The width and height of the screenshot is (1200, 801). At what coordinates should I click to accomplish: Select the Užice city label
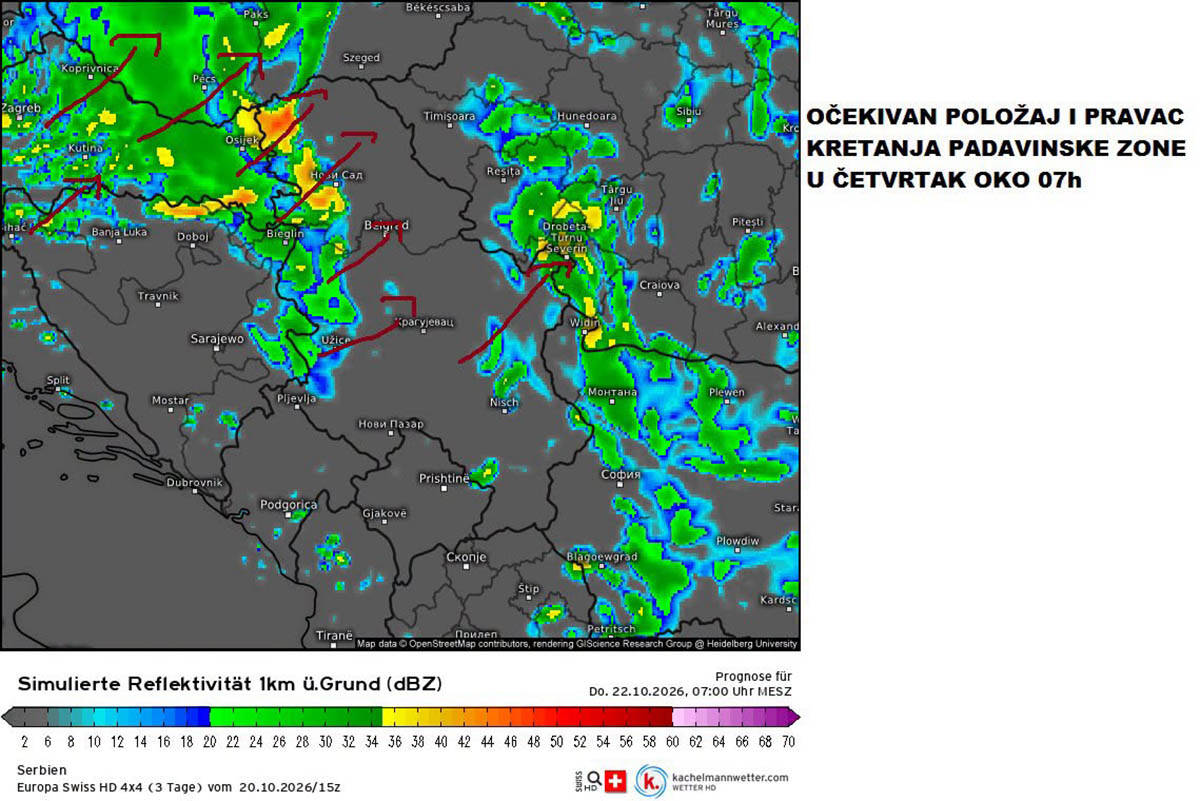[x=335, y=340]
